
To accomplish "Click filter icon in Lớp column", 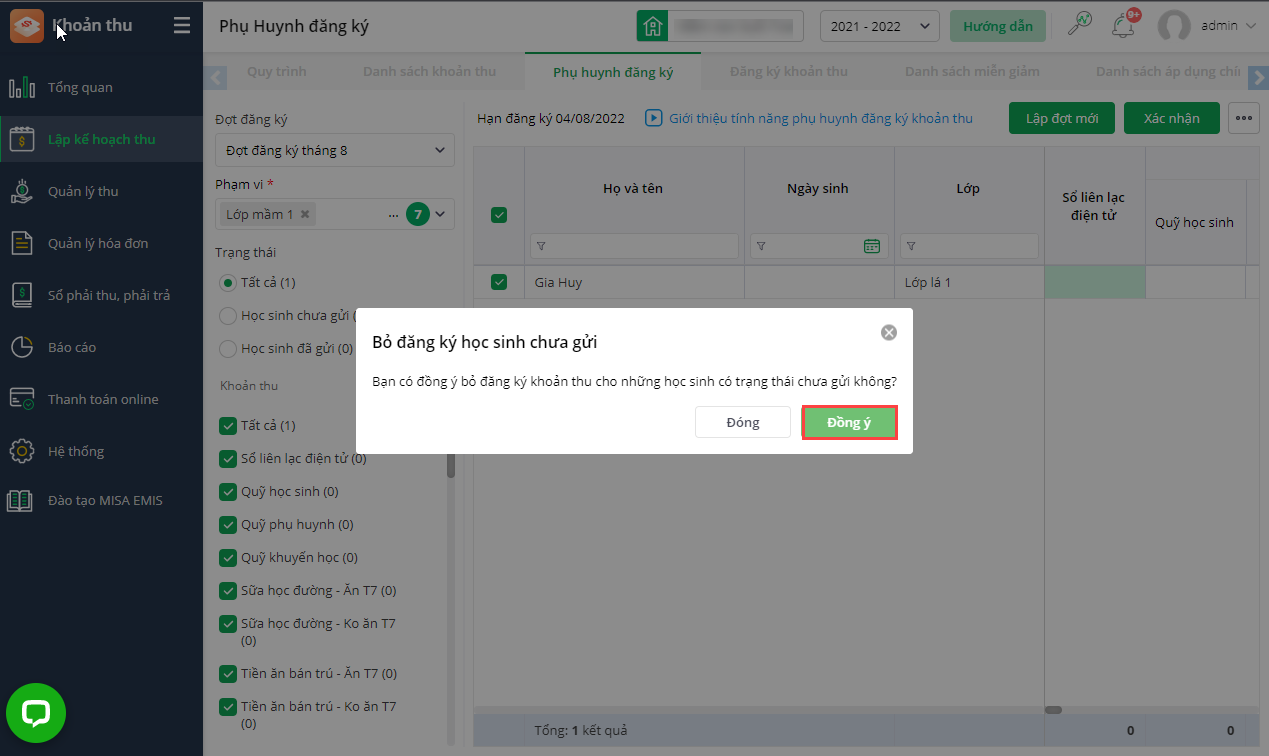I will click(910, 246).
